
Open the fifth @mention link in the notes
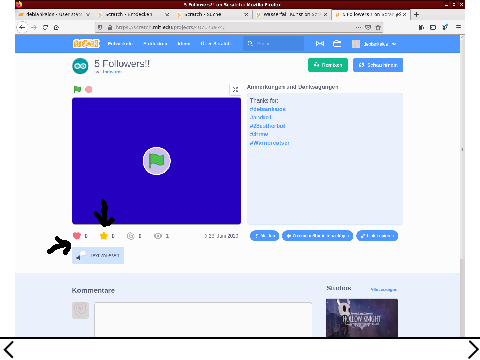tap(269, 143)
